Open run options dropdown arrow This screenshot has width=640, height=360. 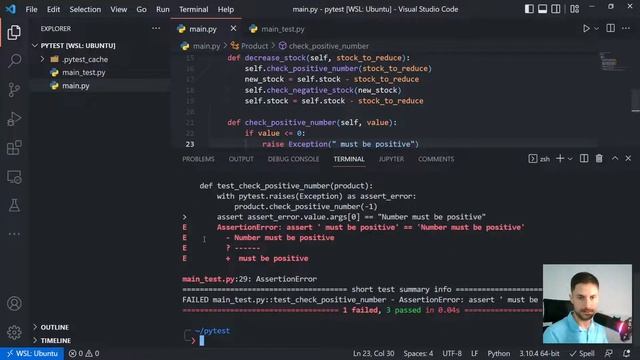pos(596,29)
